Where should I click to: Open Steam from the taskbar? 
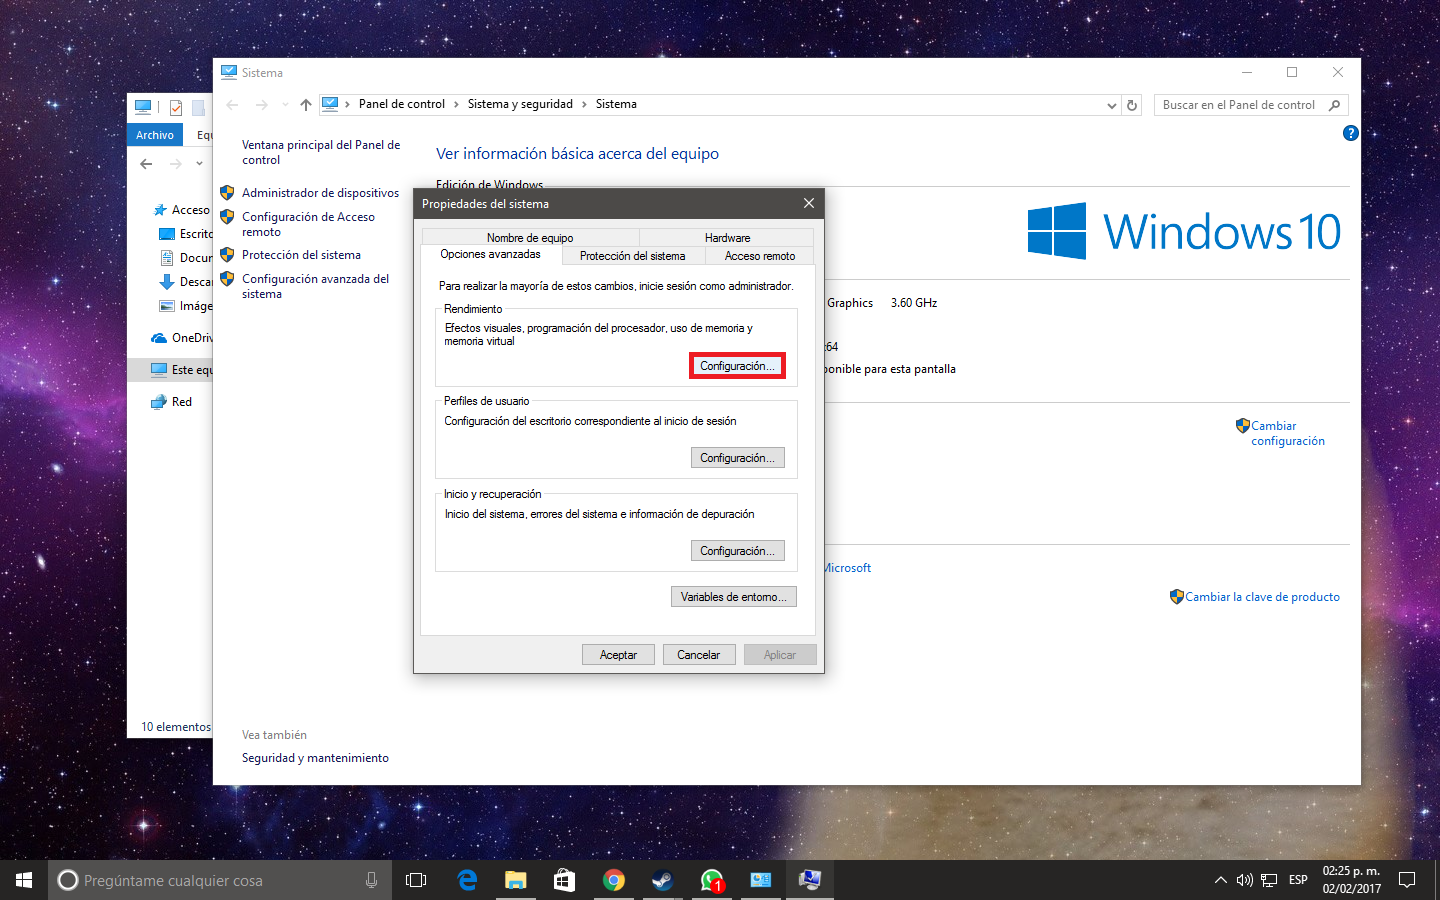tap(662, 880)
